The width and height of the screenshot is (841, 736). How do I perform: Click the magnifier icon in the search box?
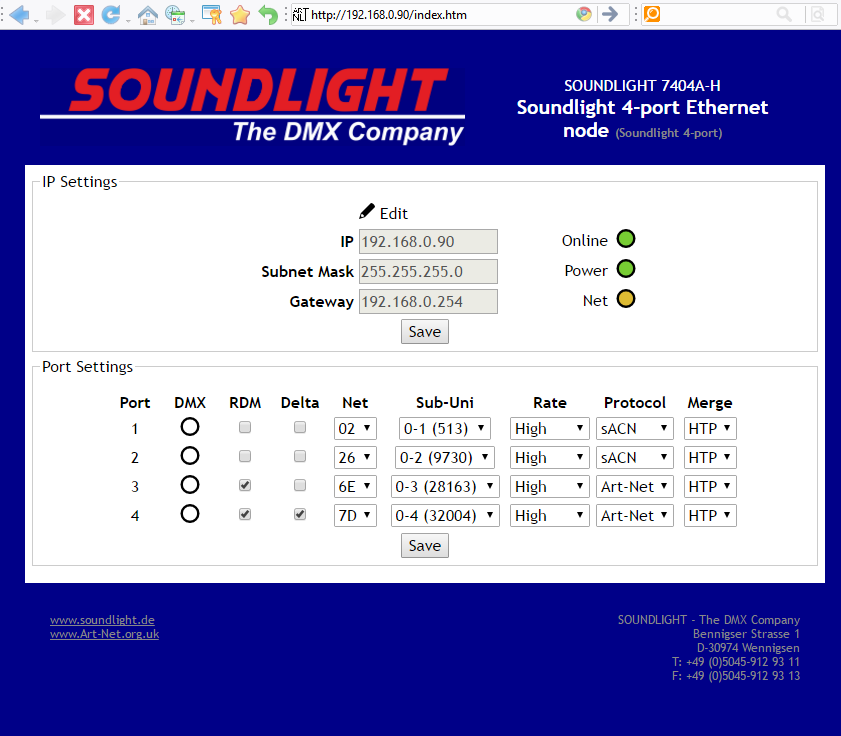[x=784, y=14]
